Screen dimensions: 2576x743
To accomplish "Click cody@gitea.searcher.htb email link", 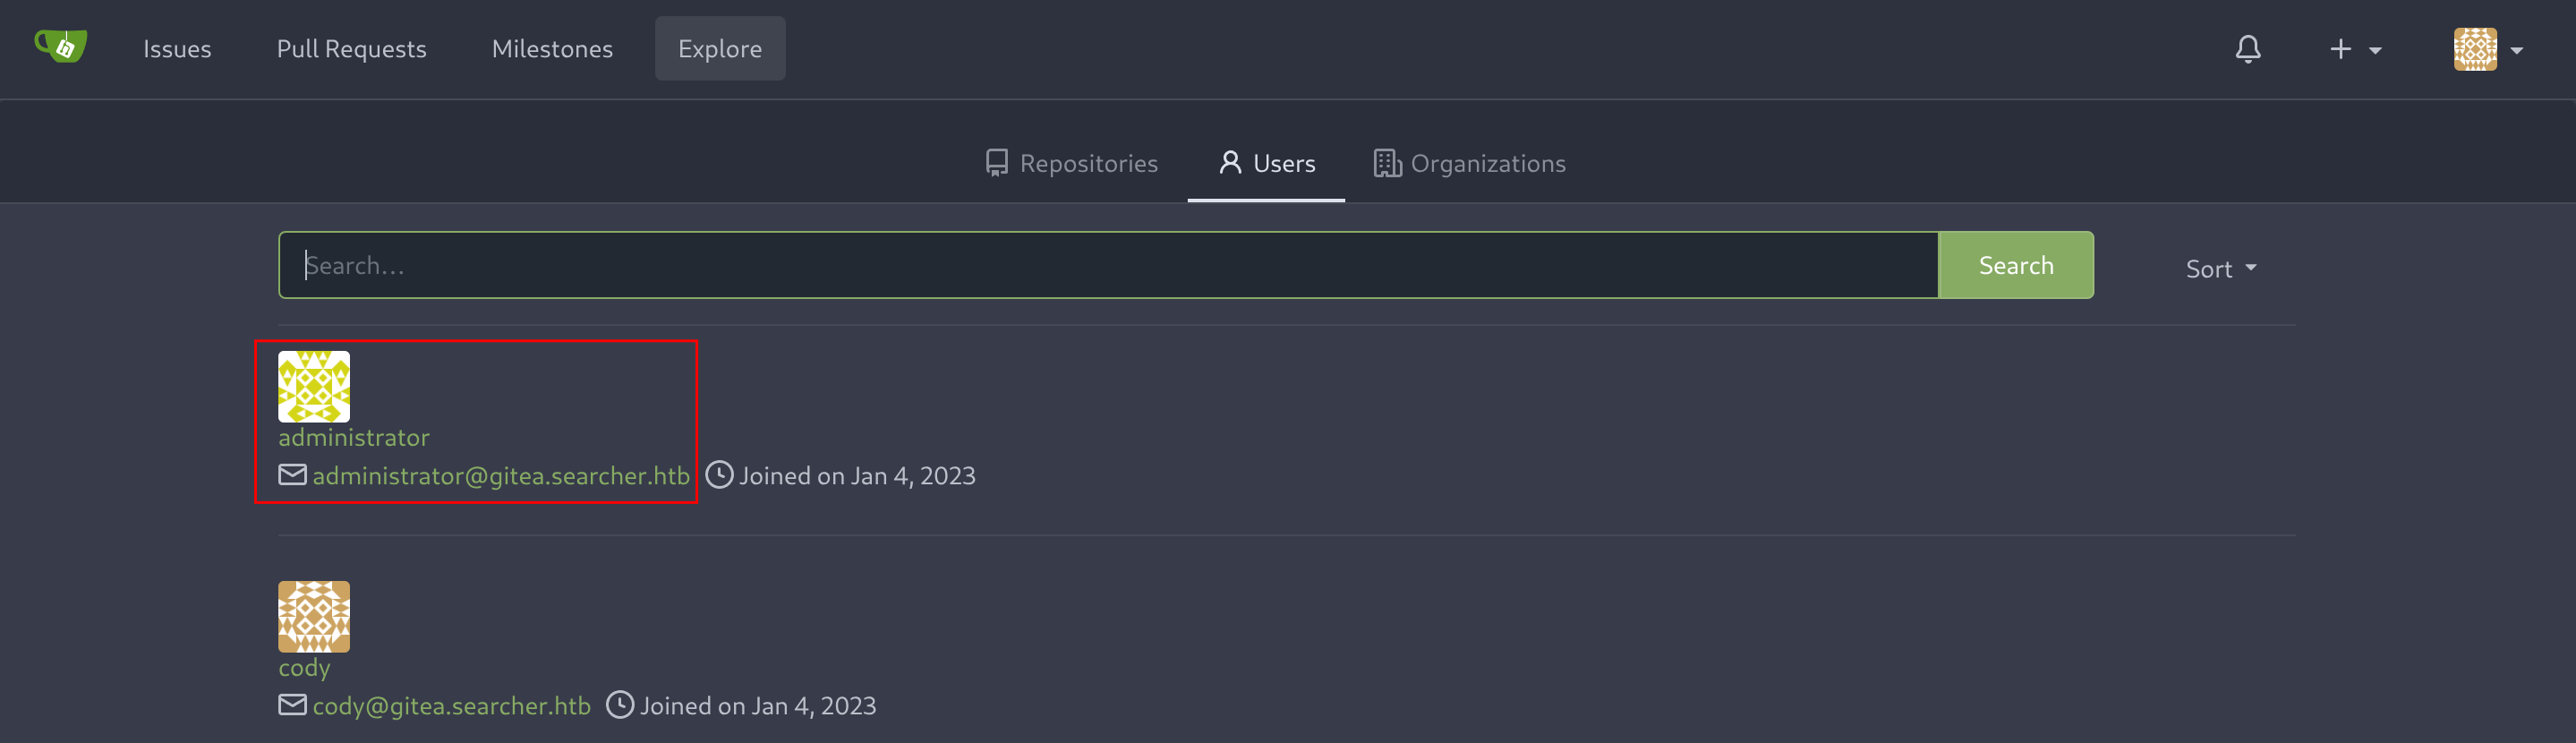I will [x=451, y=706].
